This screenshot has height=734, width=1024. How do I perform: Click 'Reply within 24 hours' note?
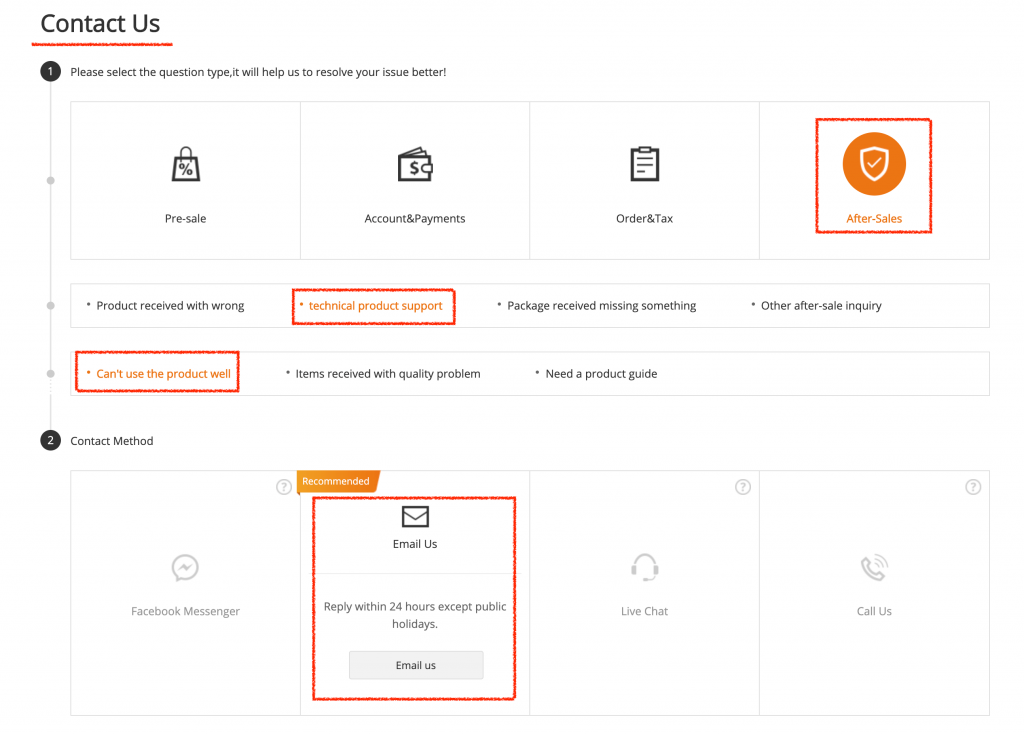(x=415, y=615)
